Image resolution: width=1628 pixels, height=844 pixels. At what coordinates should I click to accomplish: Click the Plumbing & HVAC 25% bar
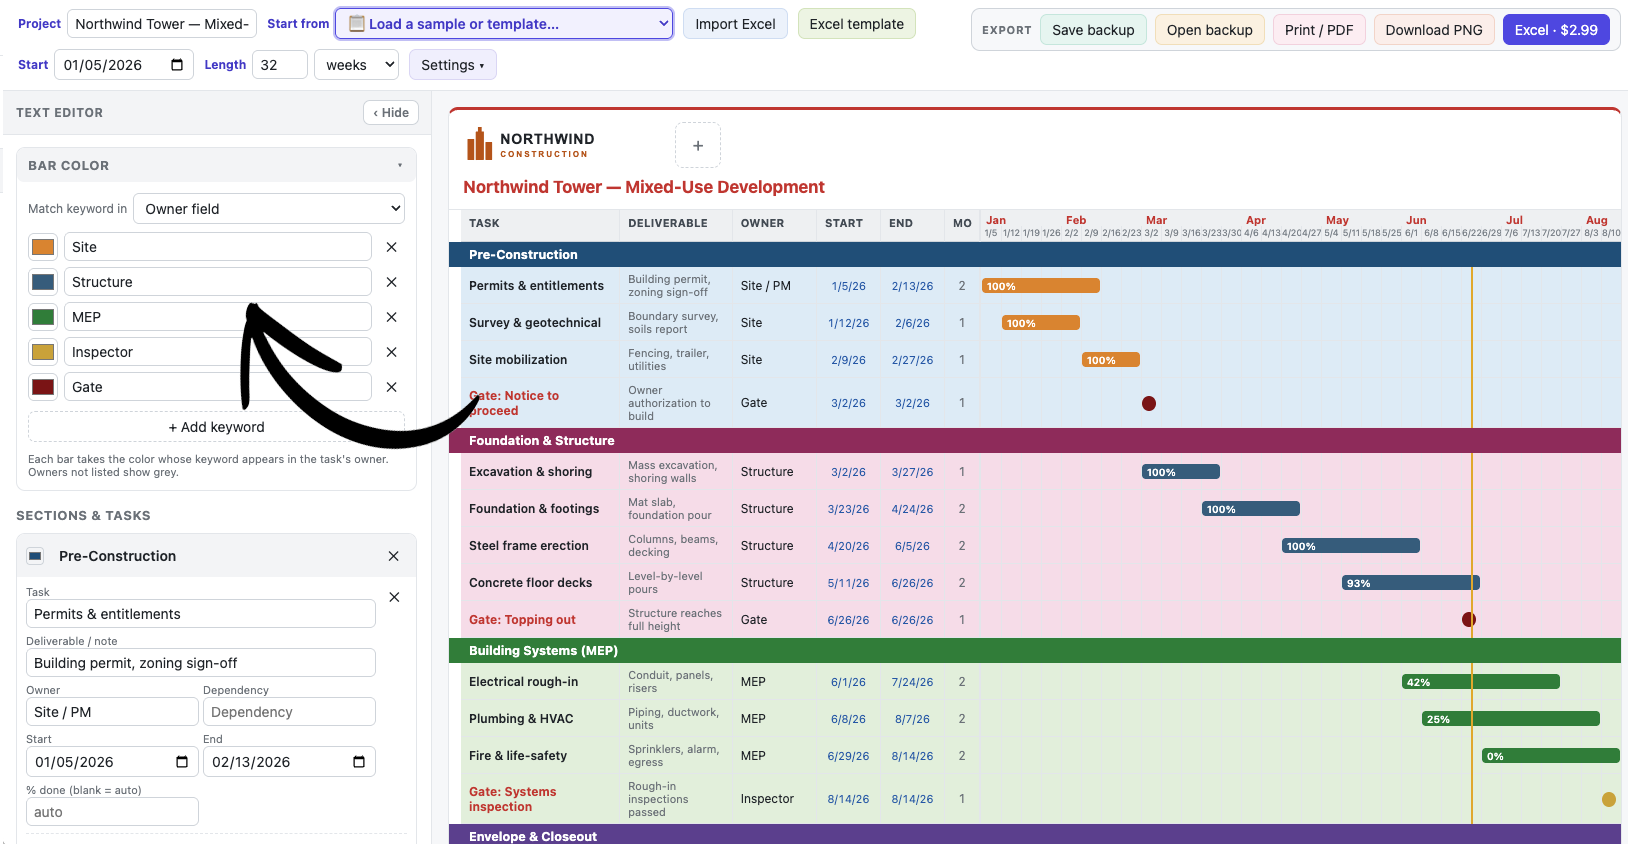(x=1511, y=719)
